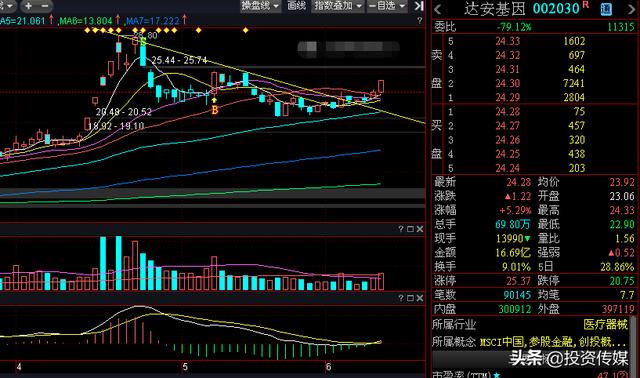
Task: Click the red R margin-trading mark
Action: click(x=586, y=4)
